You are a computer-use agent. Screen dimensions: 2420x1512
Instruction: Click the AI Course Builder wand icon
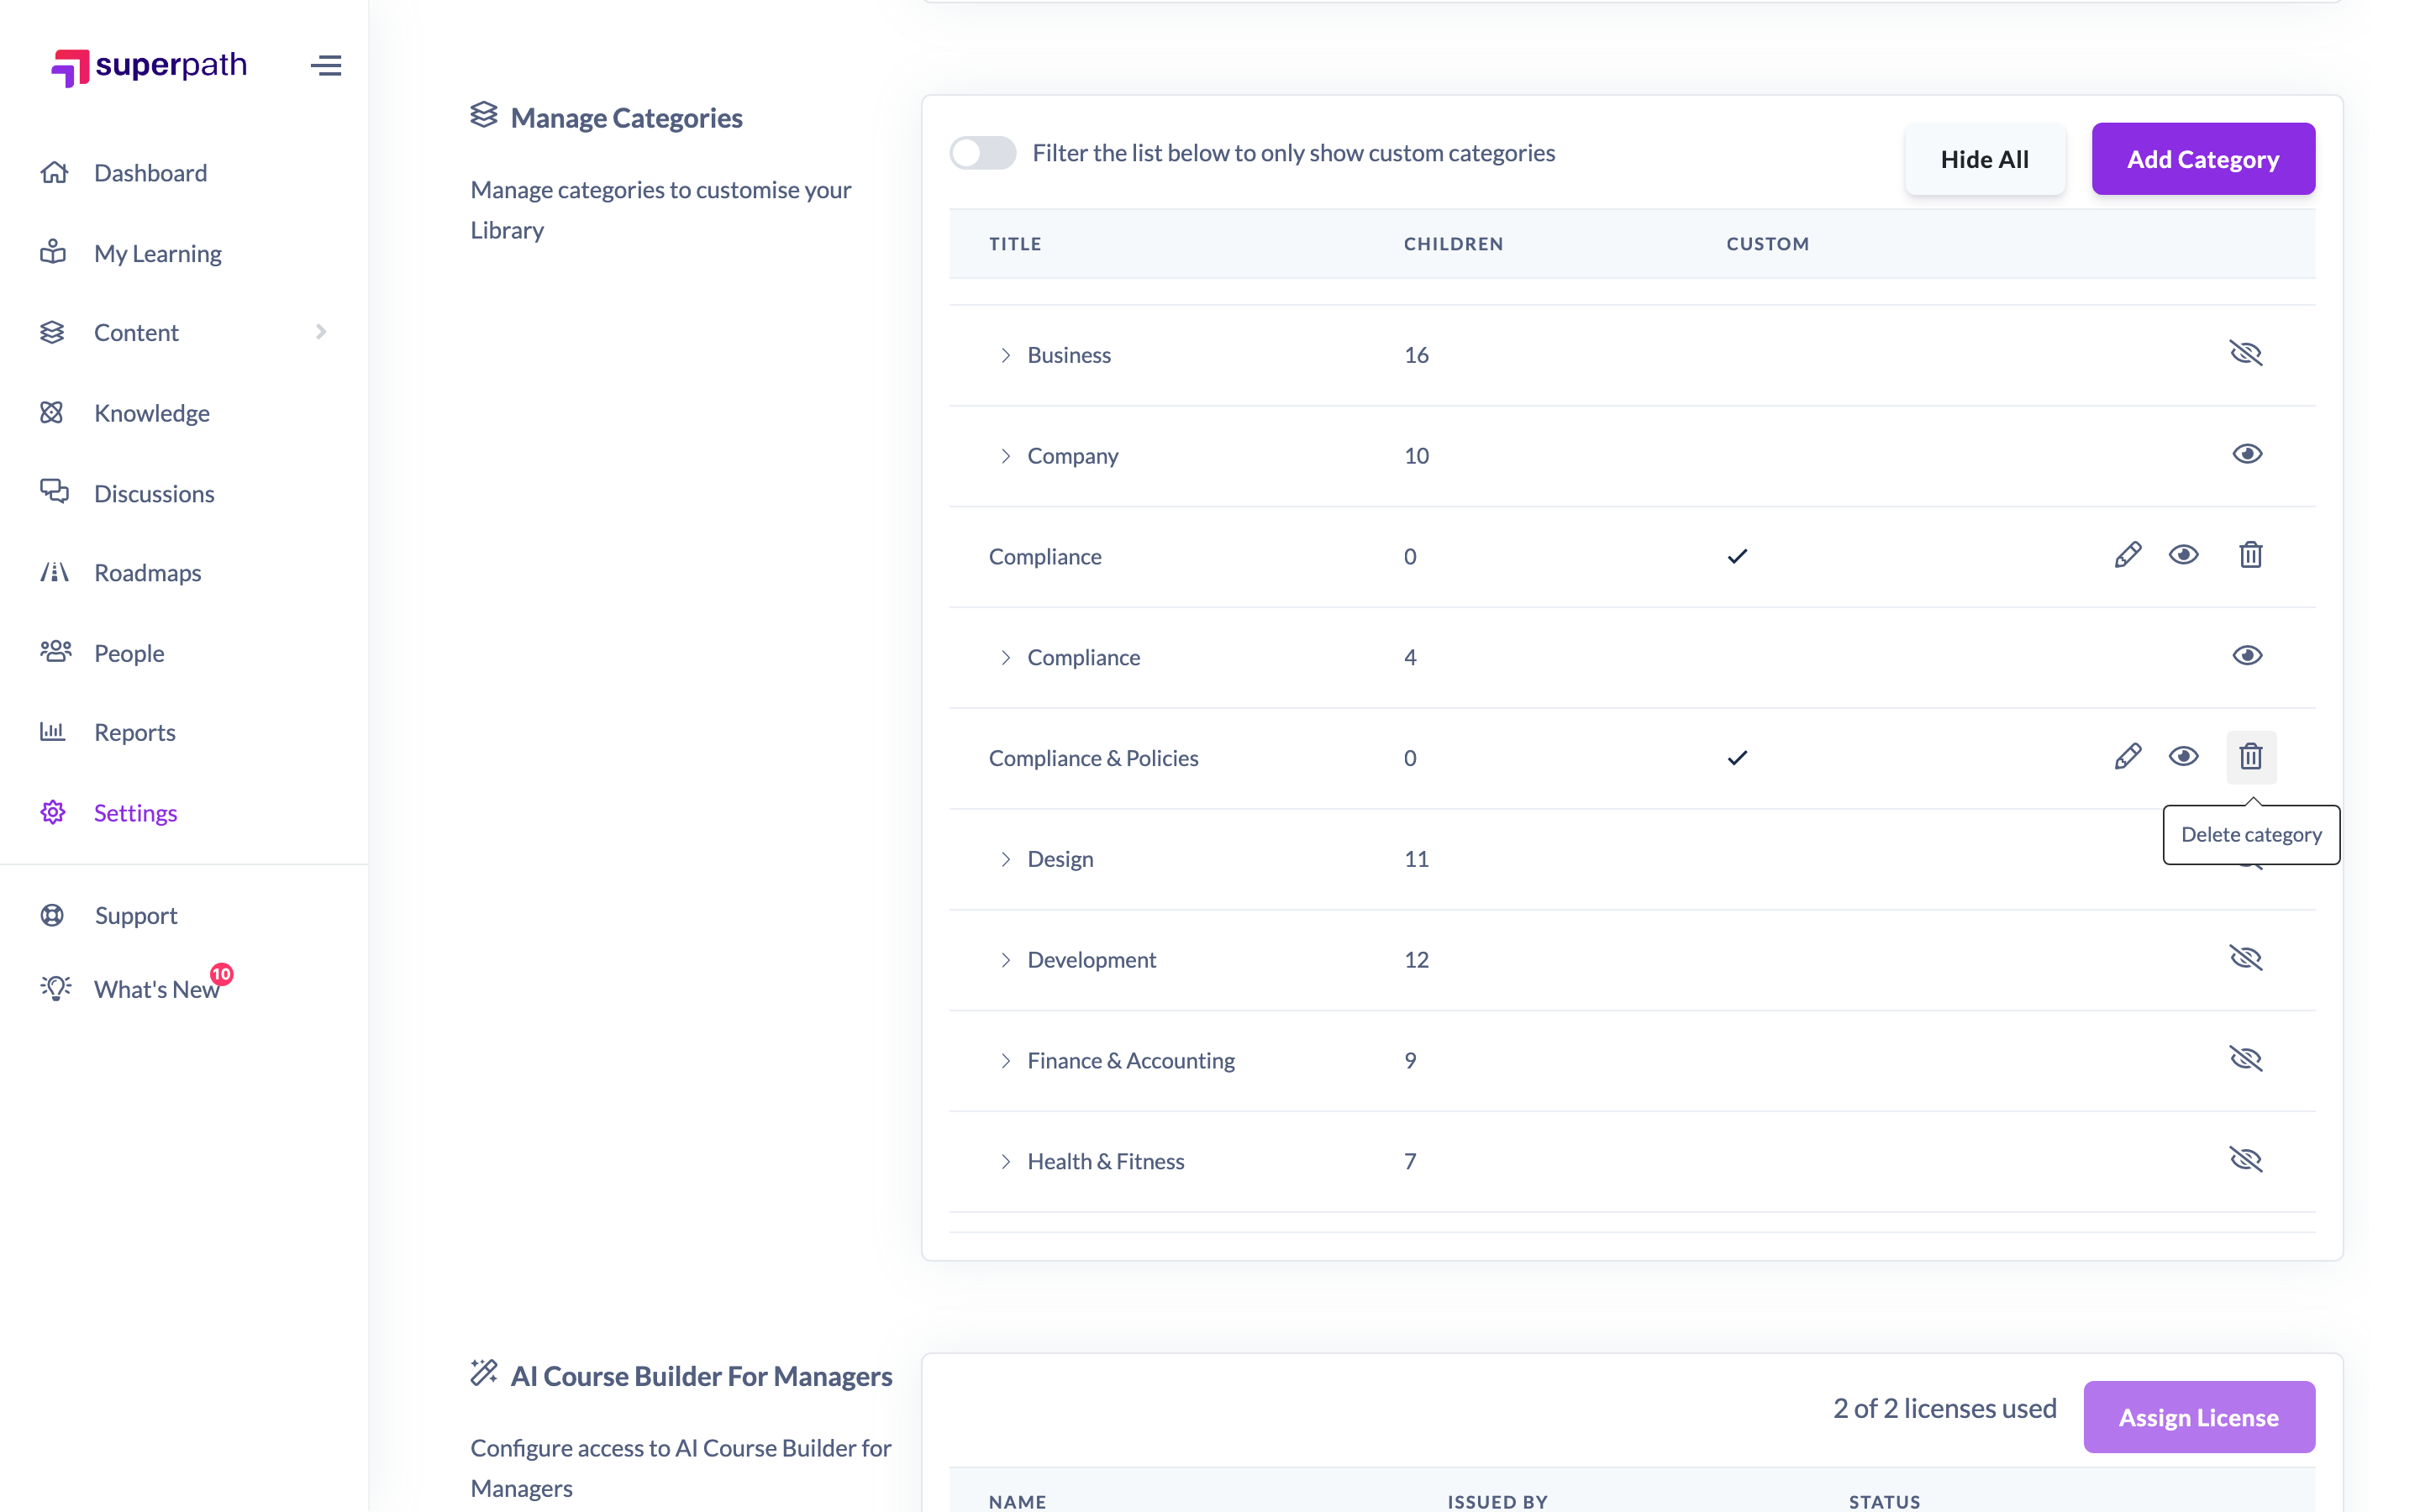484,1373
